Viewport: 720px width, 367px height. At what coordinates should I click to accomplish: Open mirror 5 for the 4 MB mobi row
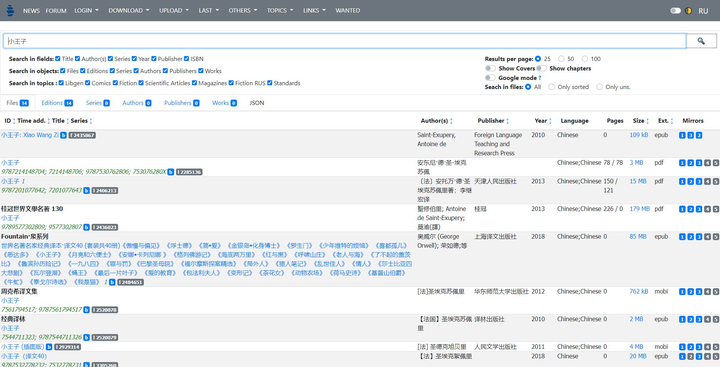point(715,347)
